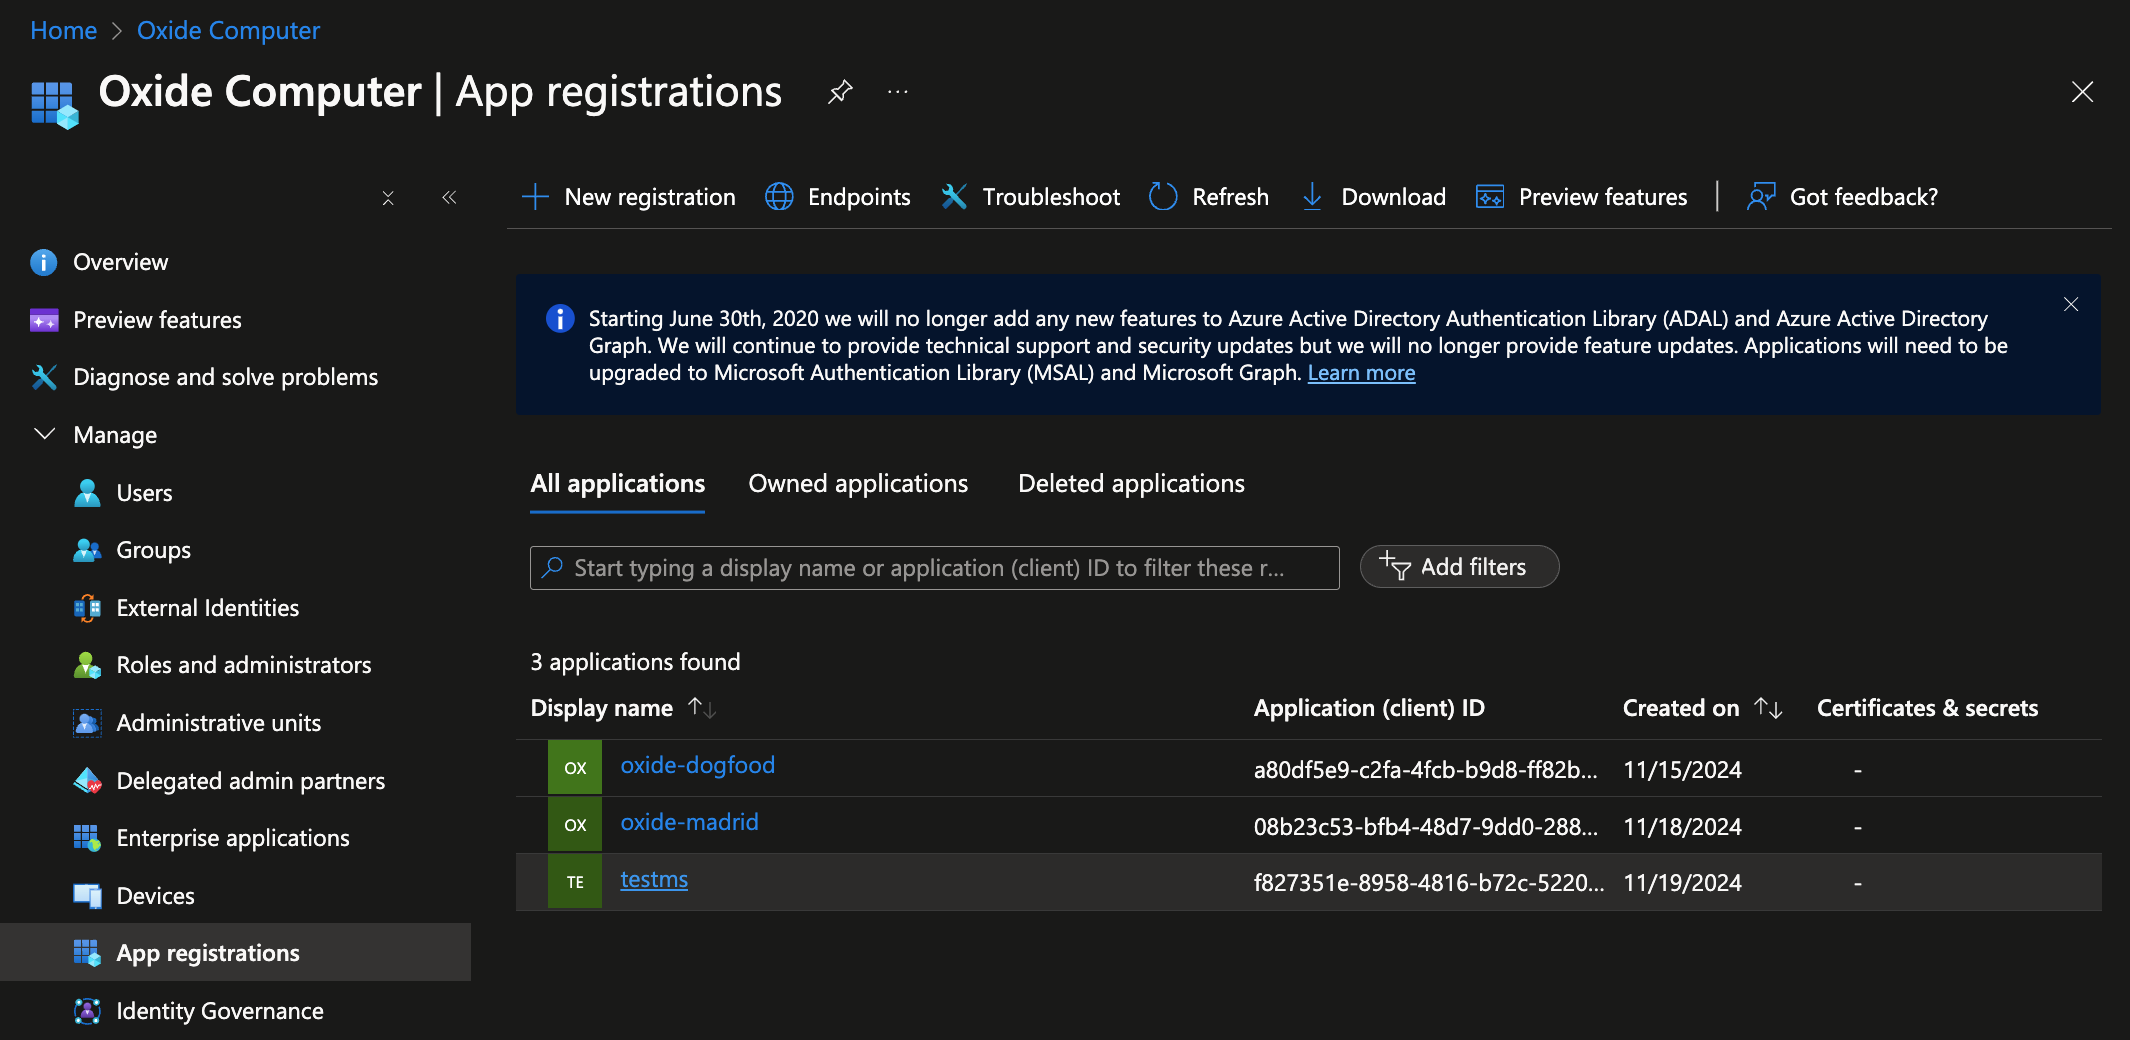Viewport: 2130px width, 1040px height.
Task: Click the Administrative units icon
Action: click(x=87, y=723)
